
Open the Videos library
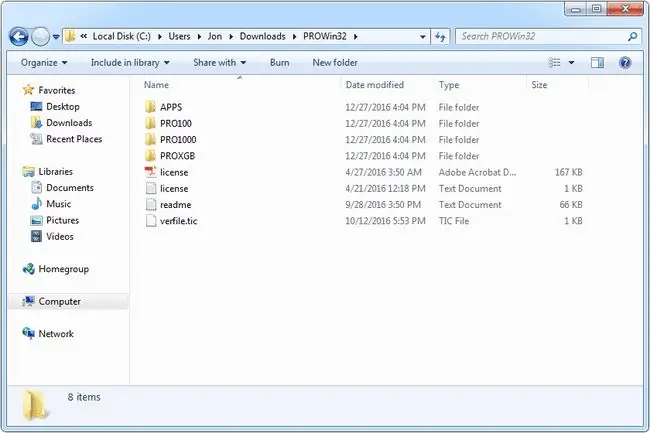(x=60, y=236)
